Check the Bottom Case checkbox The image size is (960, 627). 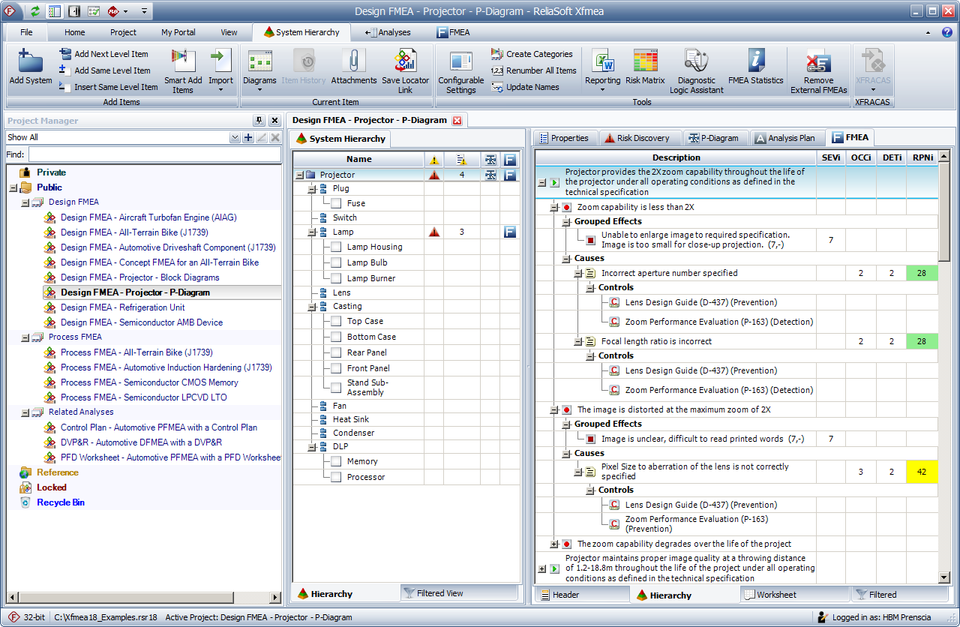336,337
